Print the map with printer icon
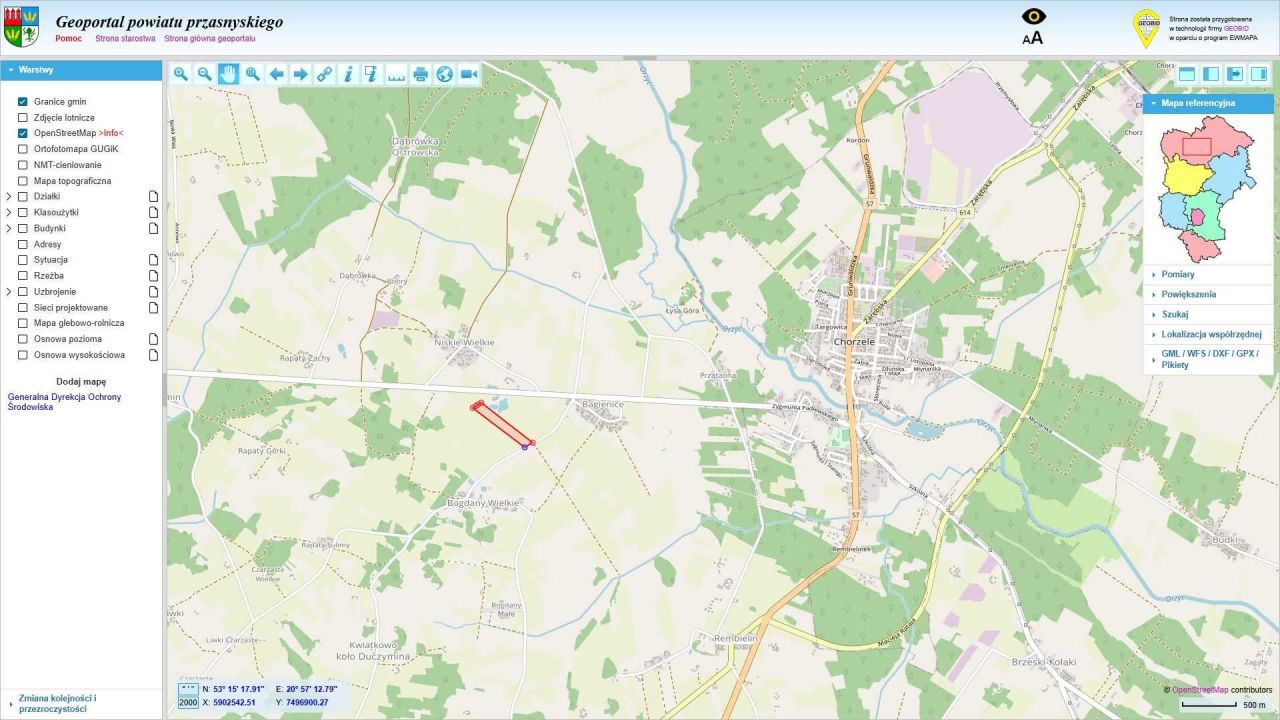This screenshot has width=1280, height=720. tap(420, 73)
